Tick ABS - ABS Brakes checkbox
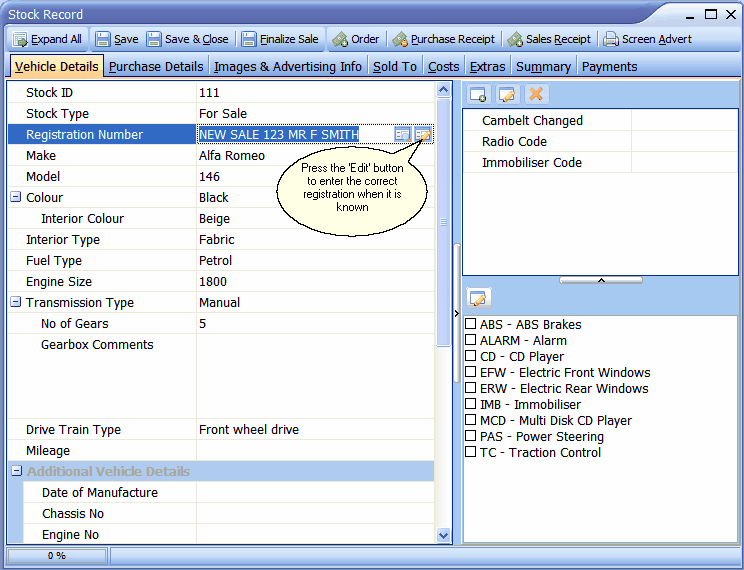The image size is (744, 570). (x=470, y=324)
